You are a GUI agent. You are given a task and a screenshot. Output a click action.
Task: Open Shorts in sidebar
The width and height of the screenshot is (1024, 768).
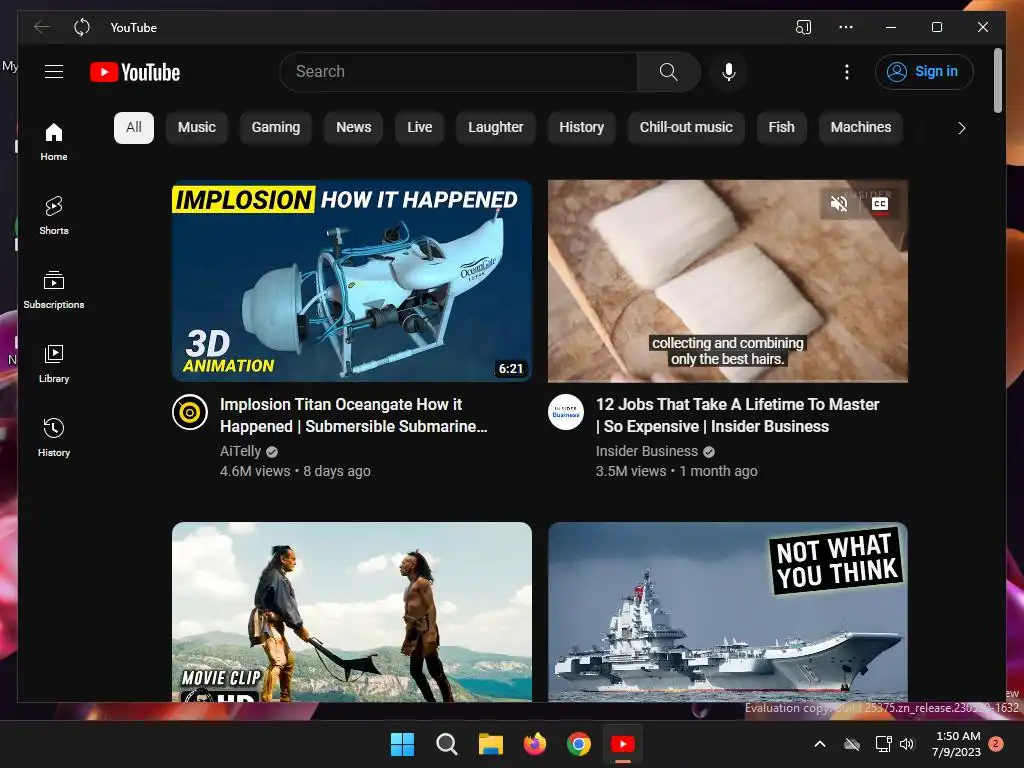(54, 216)
